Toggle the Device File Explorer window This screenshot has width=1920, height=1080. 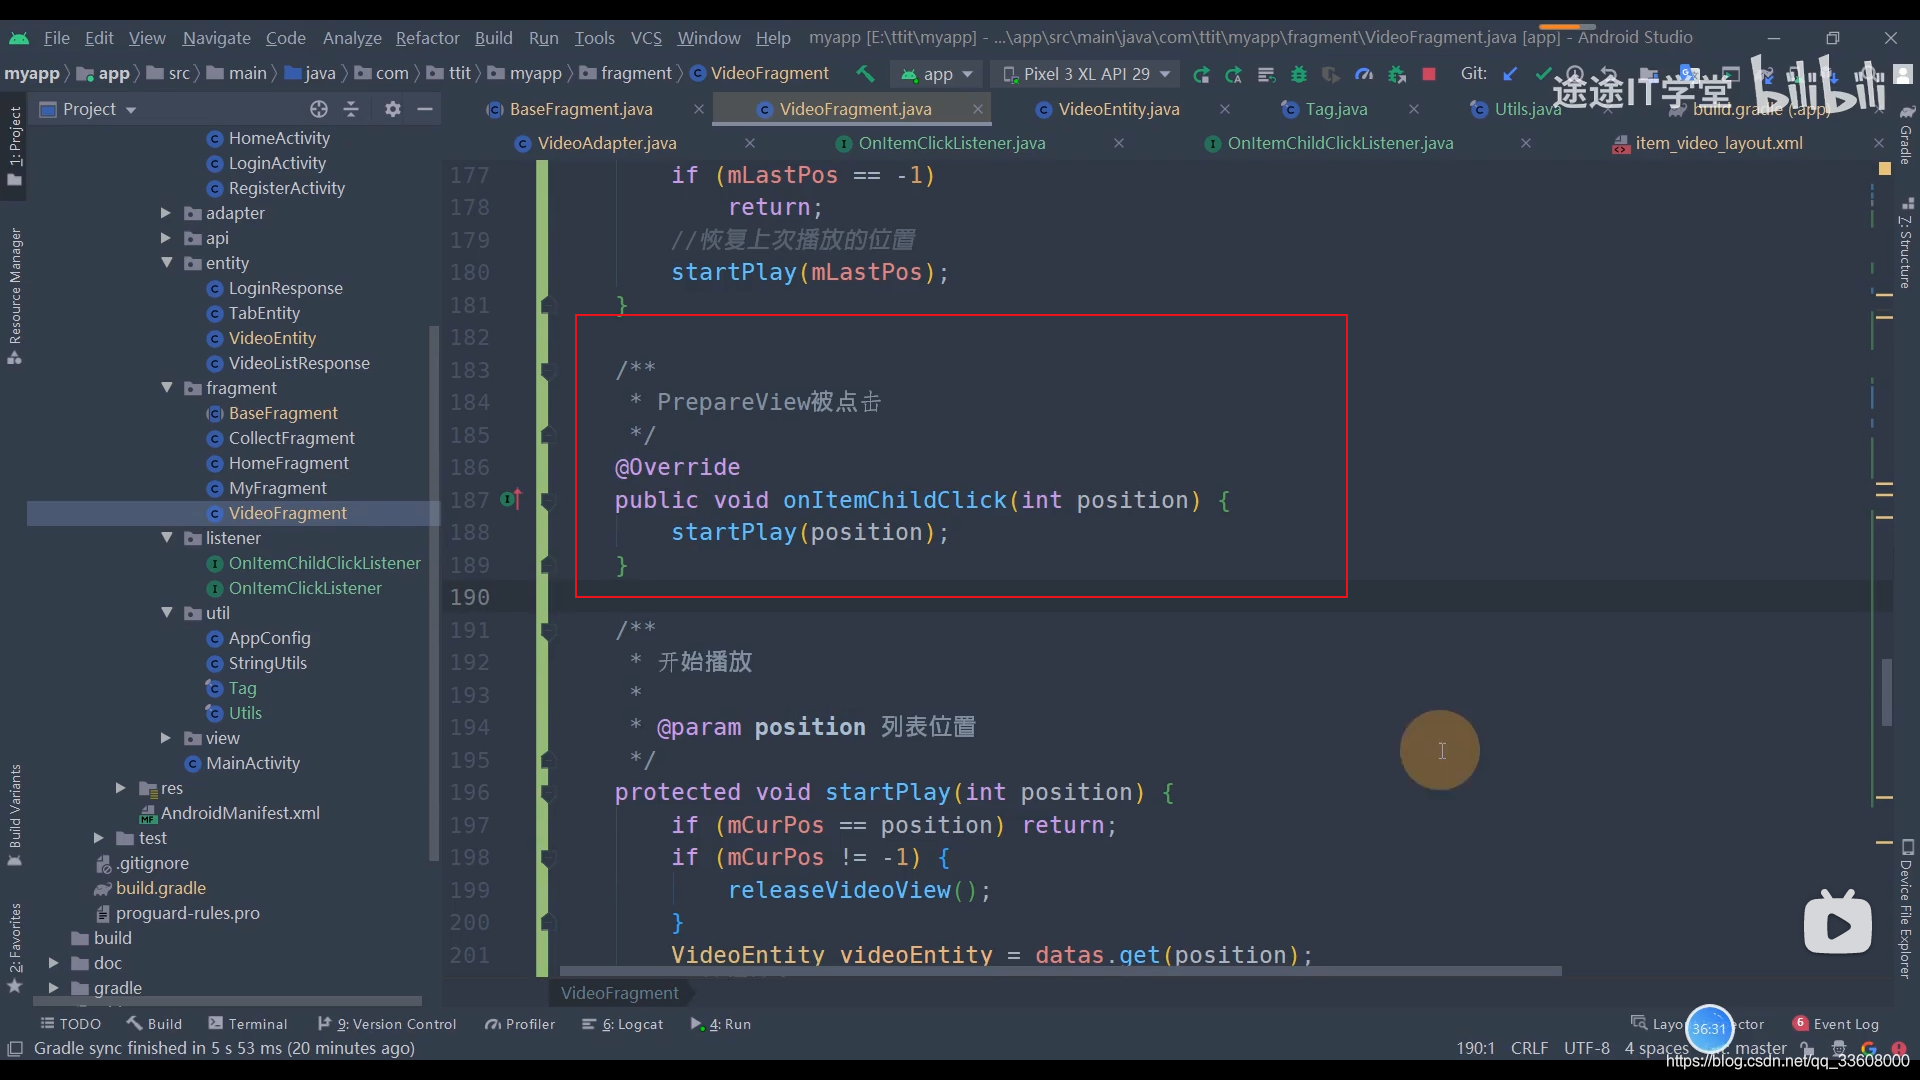pyautogui.click(x=1906, y=910)
